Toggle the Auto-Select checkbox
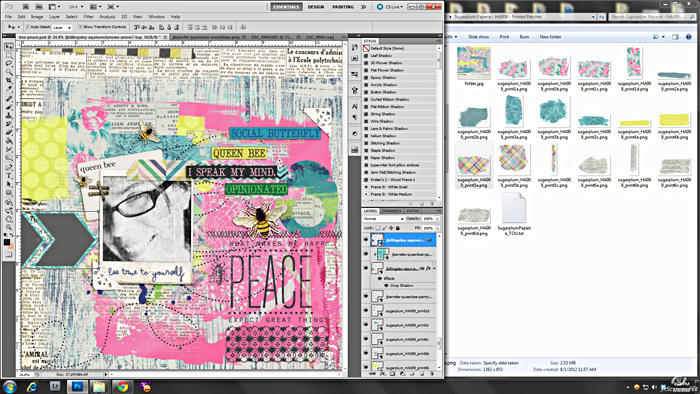Viewport: 700px width, 394px height. pyautogui.click(x=28, y=27)
